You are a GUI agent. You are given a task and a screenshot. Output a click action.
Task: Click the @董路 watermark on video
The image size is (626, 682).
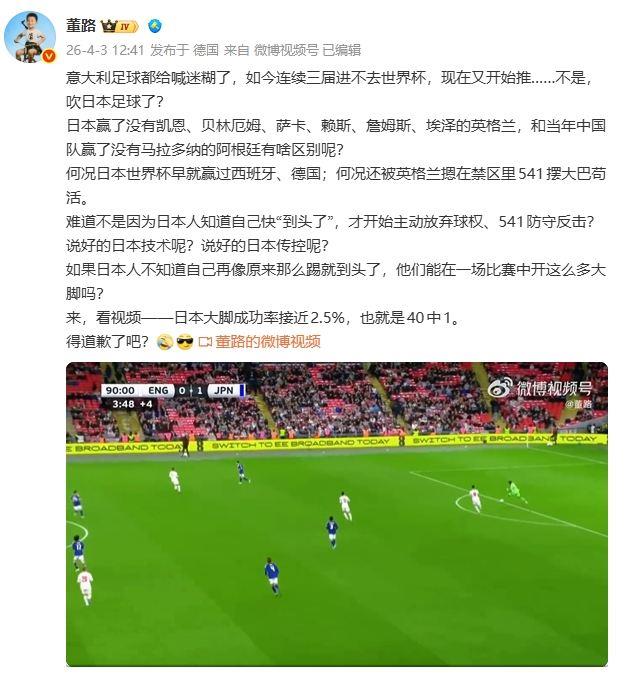579,404
